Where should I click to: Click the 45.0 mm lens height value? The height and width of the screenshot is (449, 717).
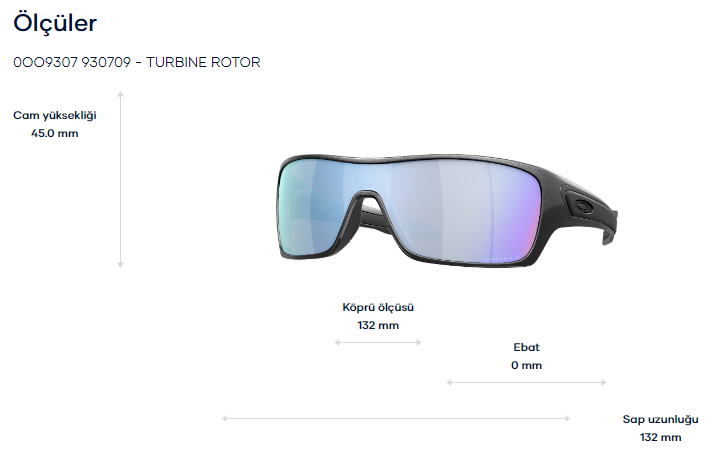[55, 134]
